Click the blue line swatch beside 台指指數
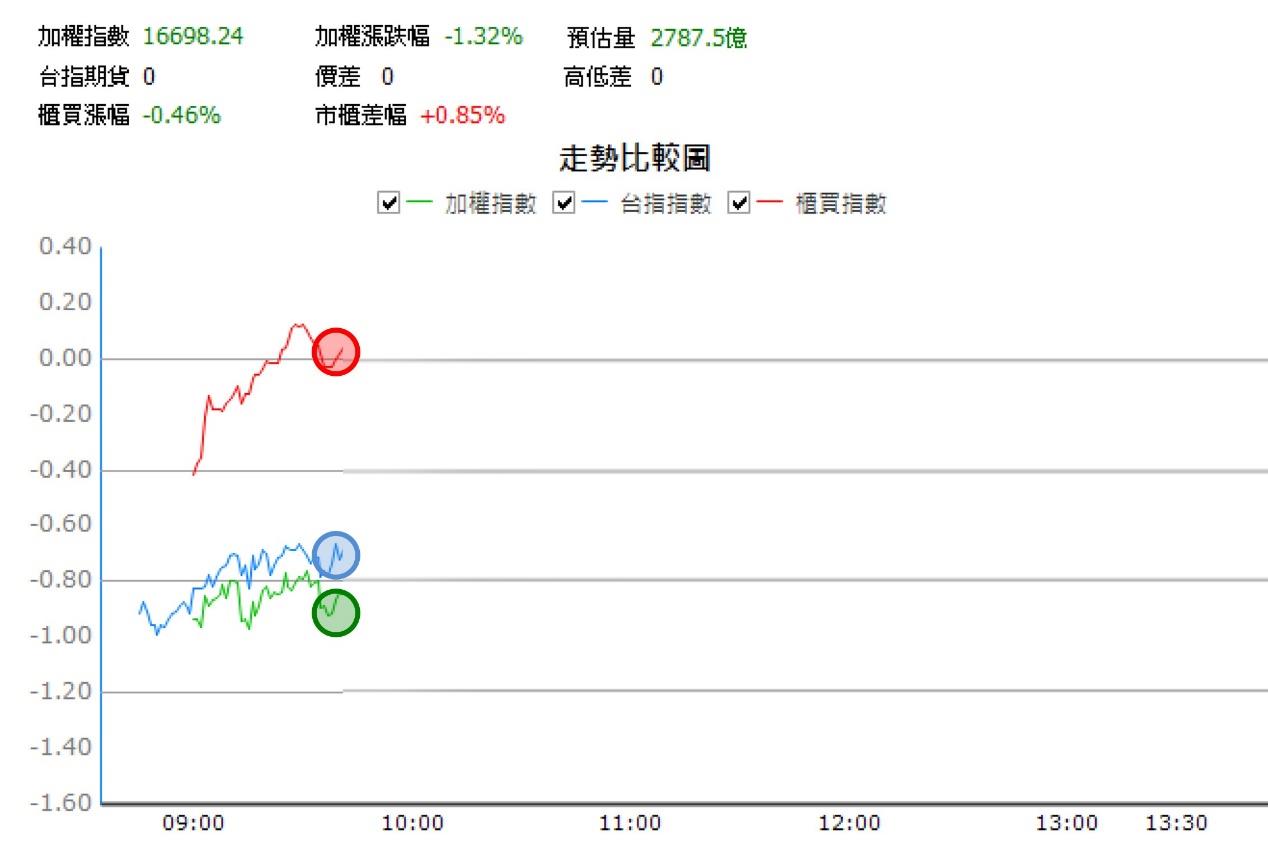Screen dimensions: 1268x863 pyautogui.click(x=596, y=204)
